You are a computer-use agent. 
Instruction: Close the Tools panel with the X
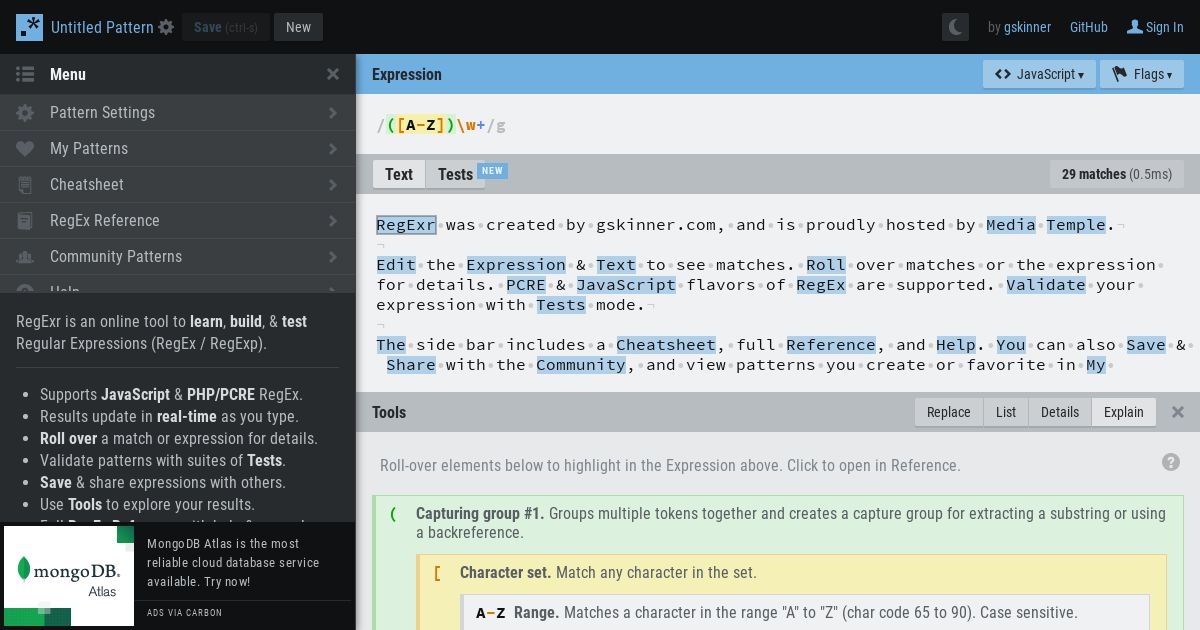(x=1178, y=412)
